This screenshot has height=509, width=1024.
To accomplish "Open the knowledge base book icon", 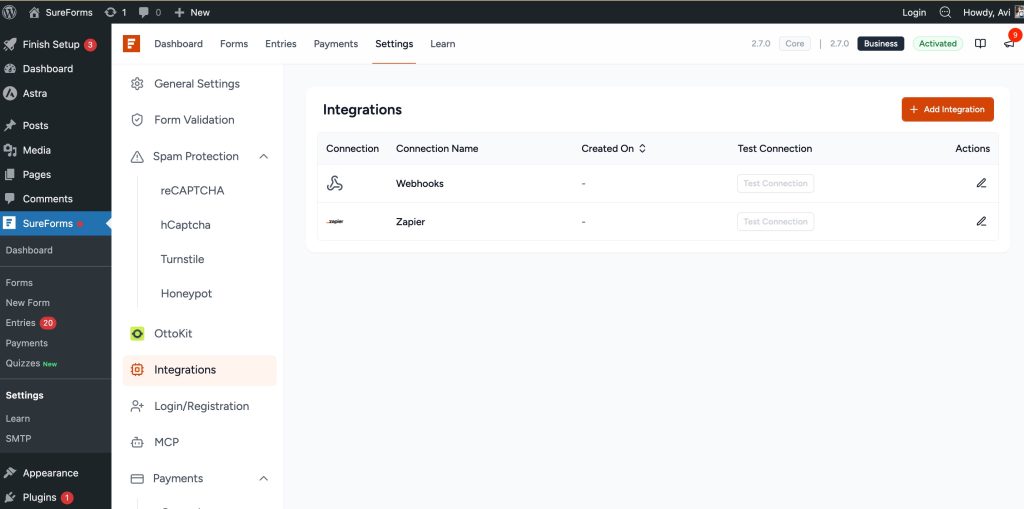I will pos(980,44).
